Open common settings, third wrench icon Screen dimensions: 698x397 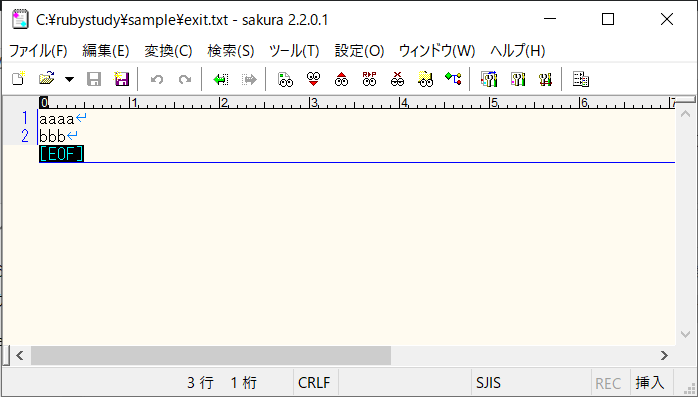[545, 79]
